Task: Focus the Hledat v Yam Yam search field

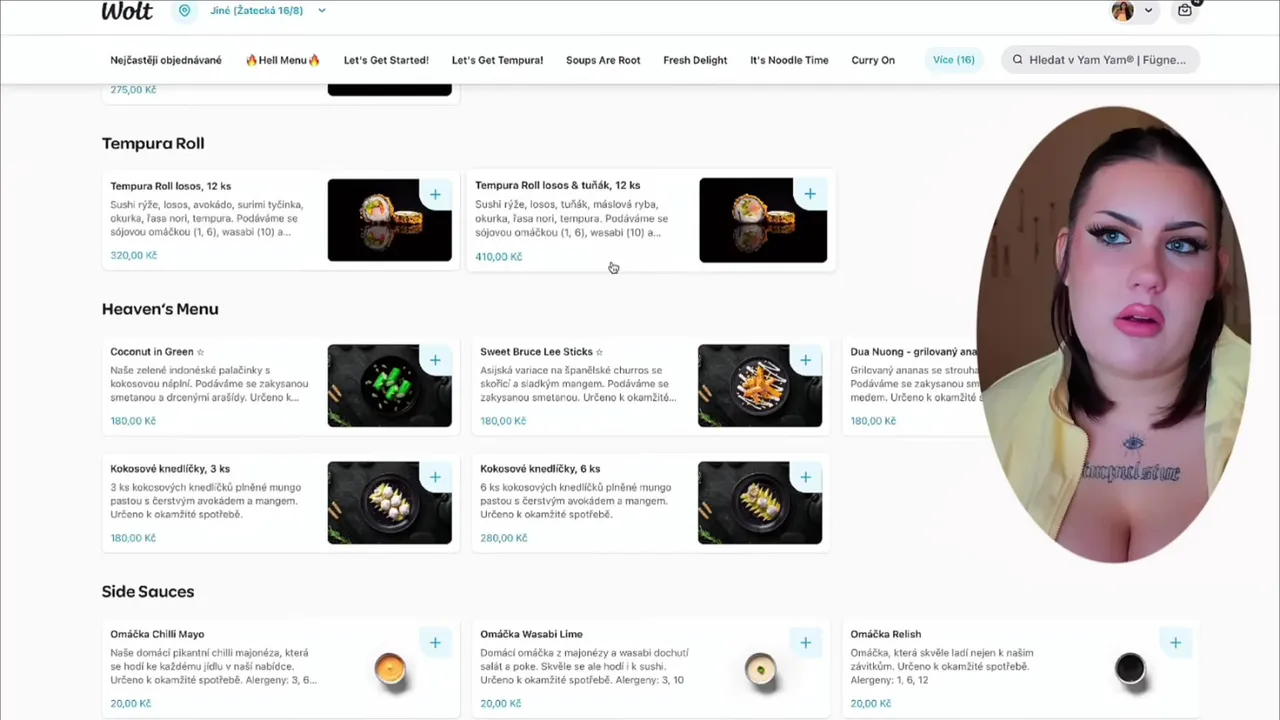Action: pyautogui.click(x=1100, y=60)
